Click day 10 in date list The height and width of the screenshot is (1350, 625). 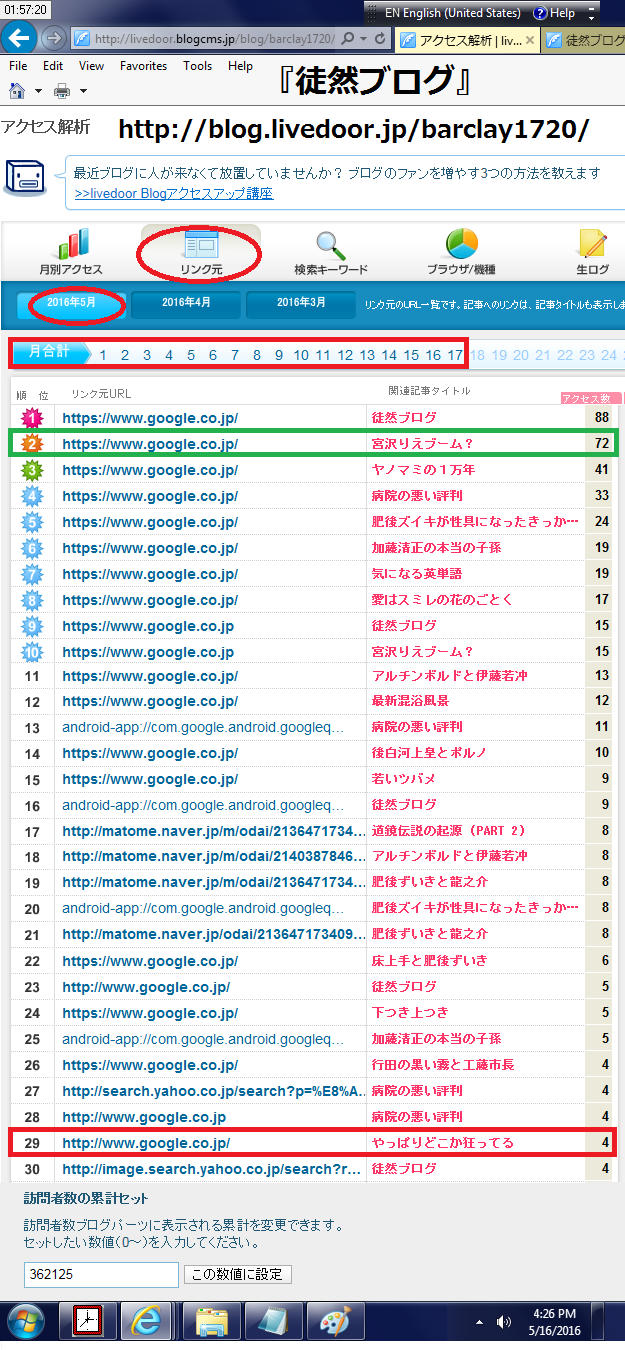(x=301, y=354)
